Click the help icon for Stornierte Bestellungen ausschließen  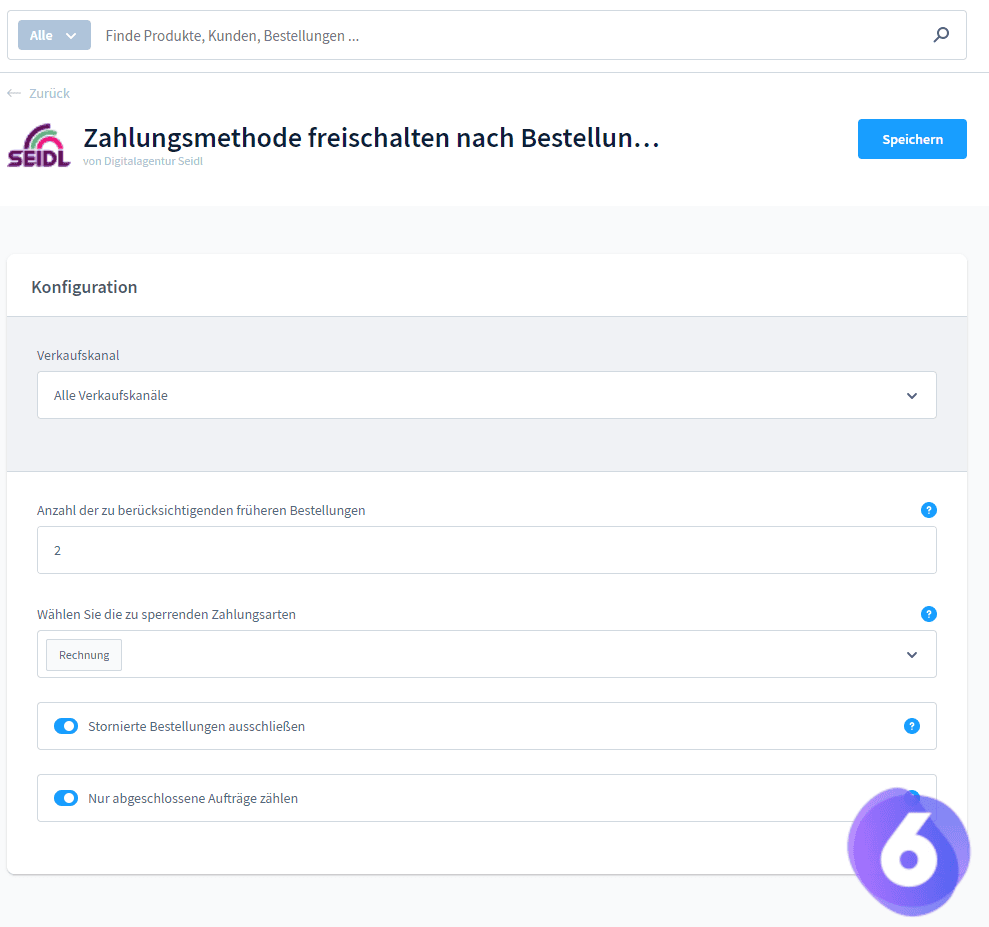[911, 726]
